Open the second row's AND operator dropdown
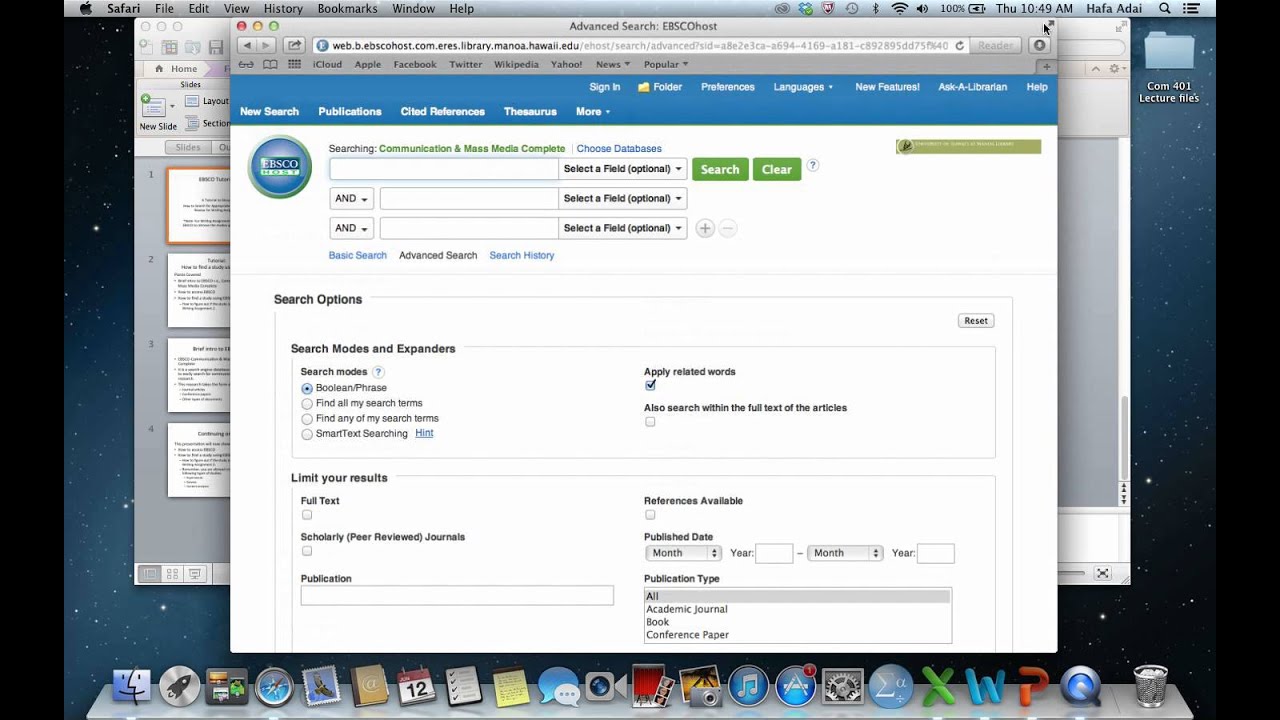Image resolution: width=1280 pixels, height=720 pixels. 351,198
